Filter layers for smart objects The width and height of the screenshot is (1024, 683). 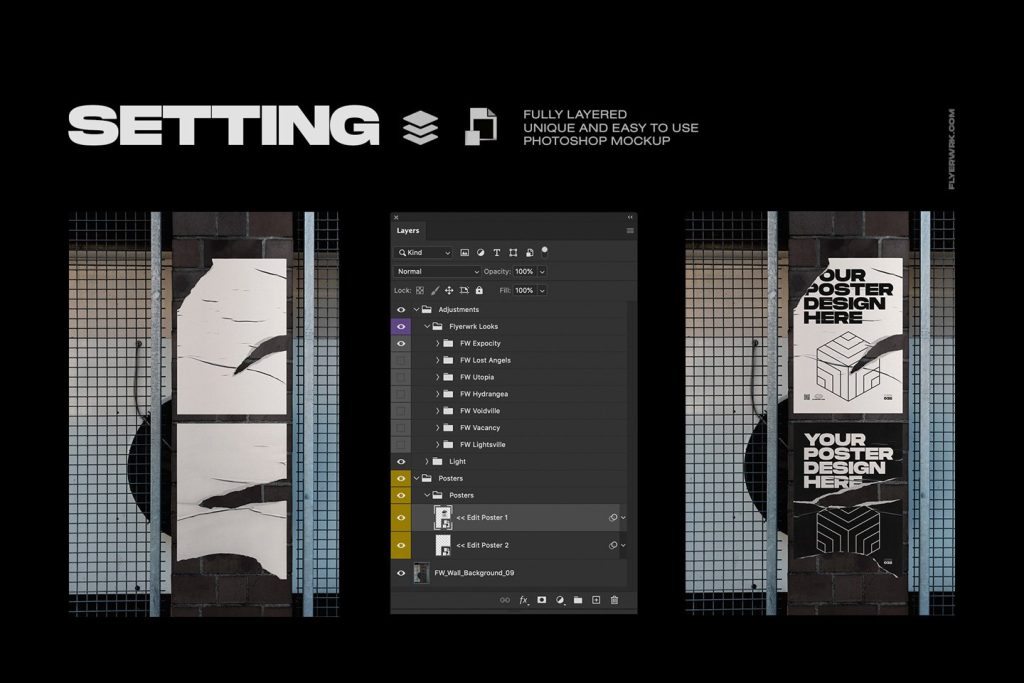(x=530, y=253)
